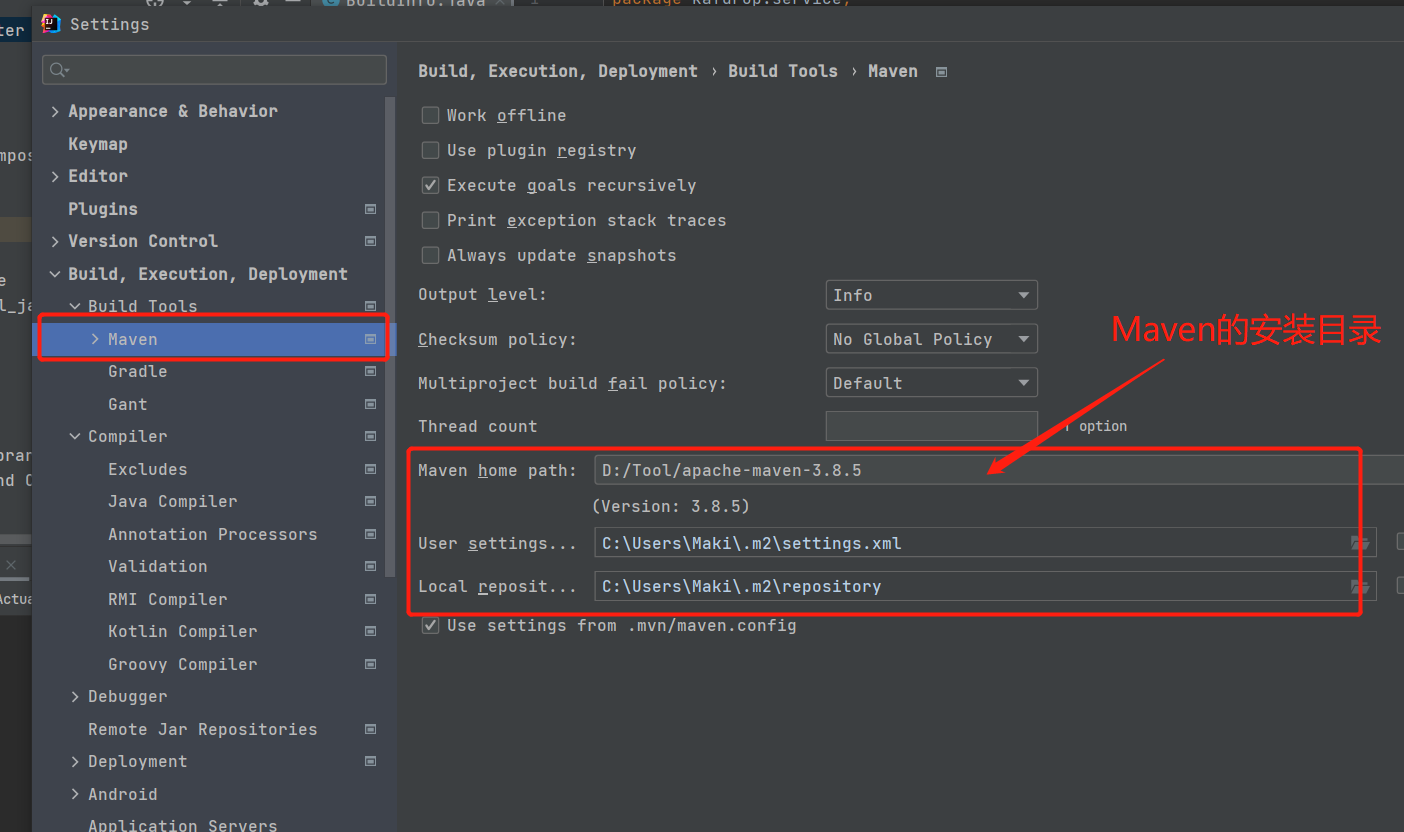Select Kotlin Compiler in the tree
This screenshot has height=832, width=1404.
183,631
